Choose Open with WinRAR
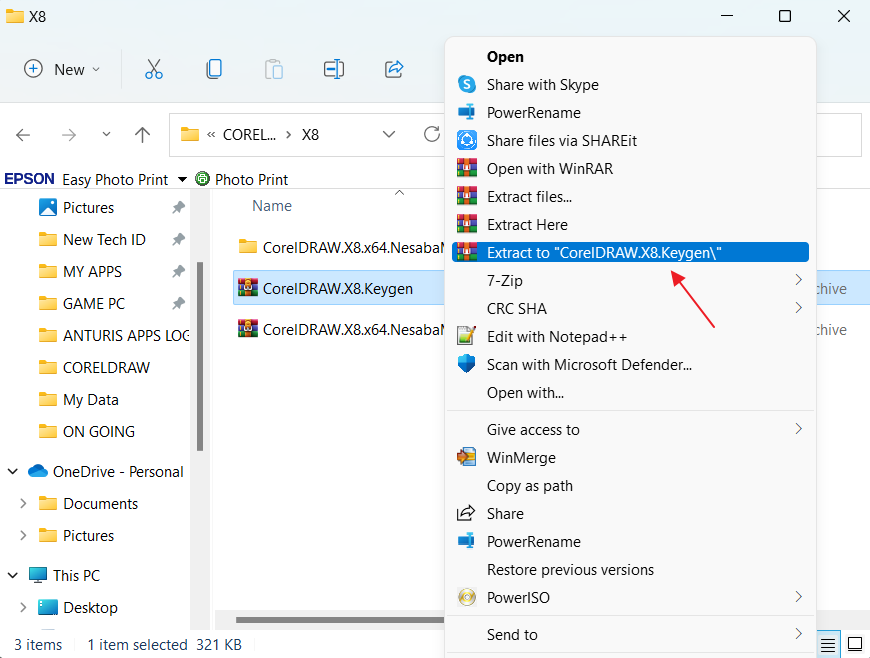The image size is (870, 658). click(630, 169)
